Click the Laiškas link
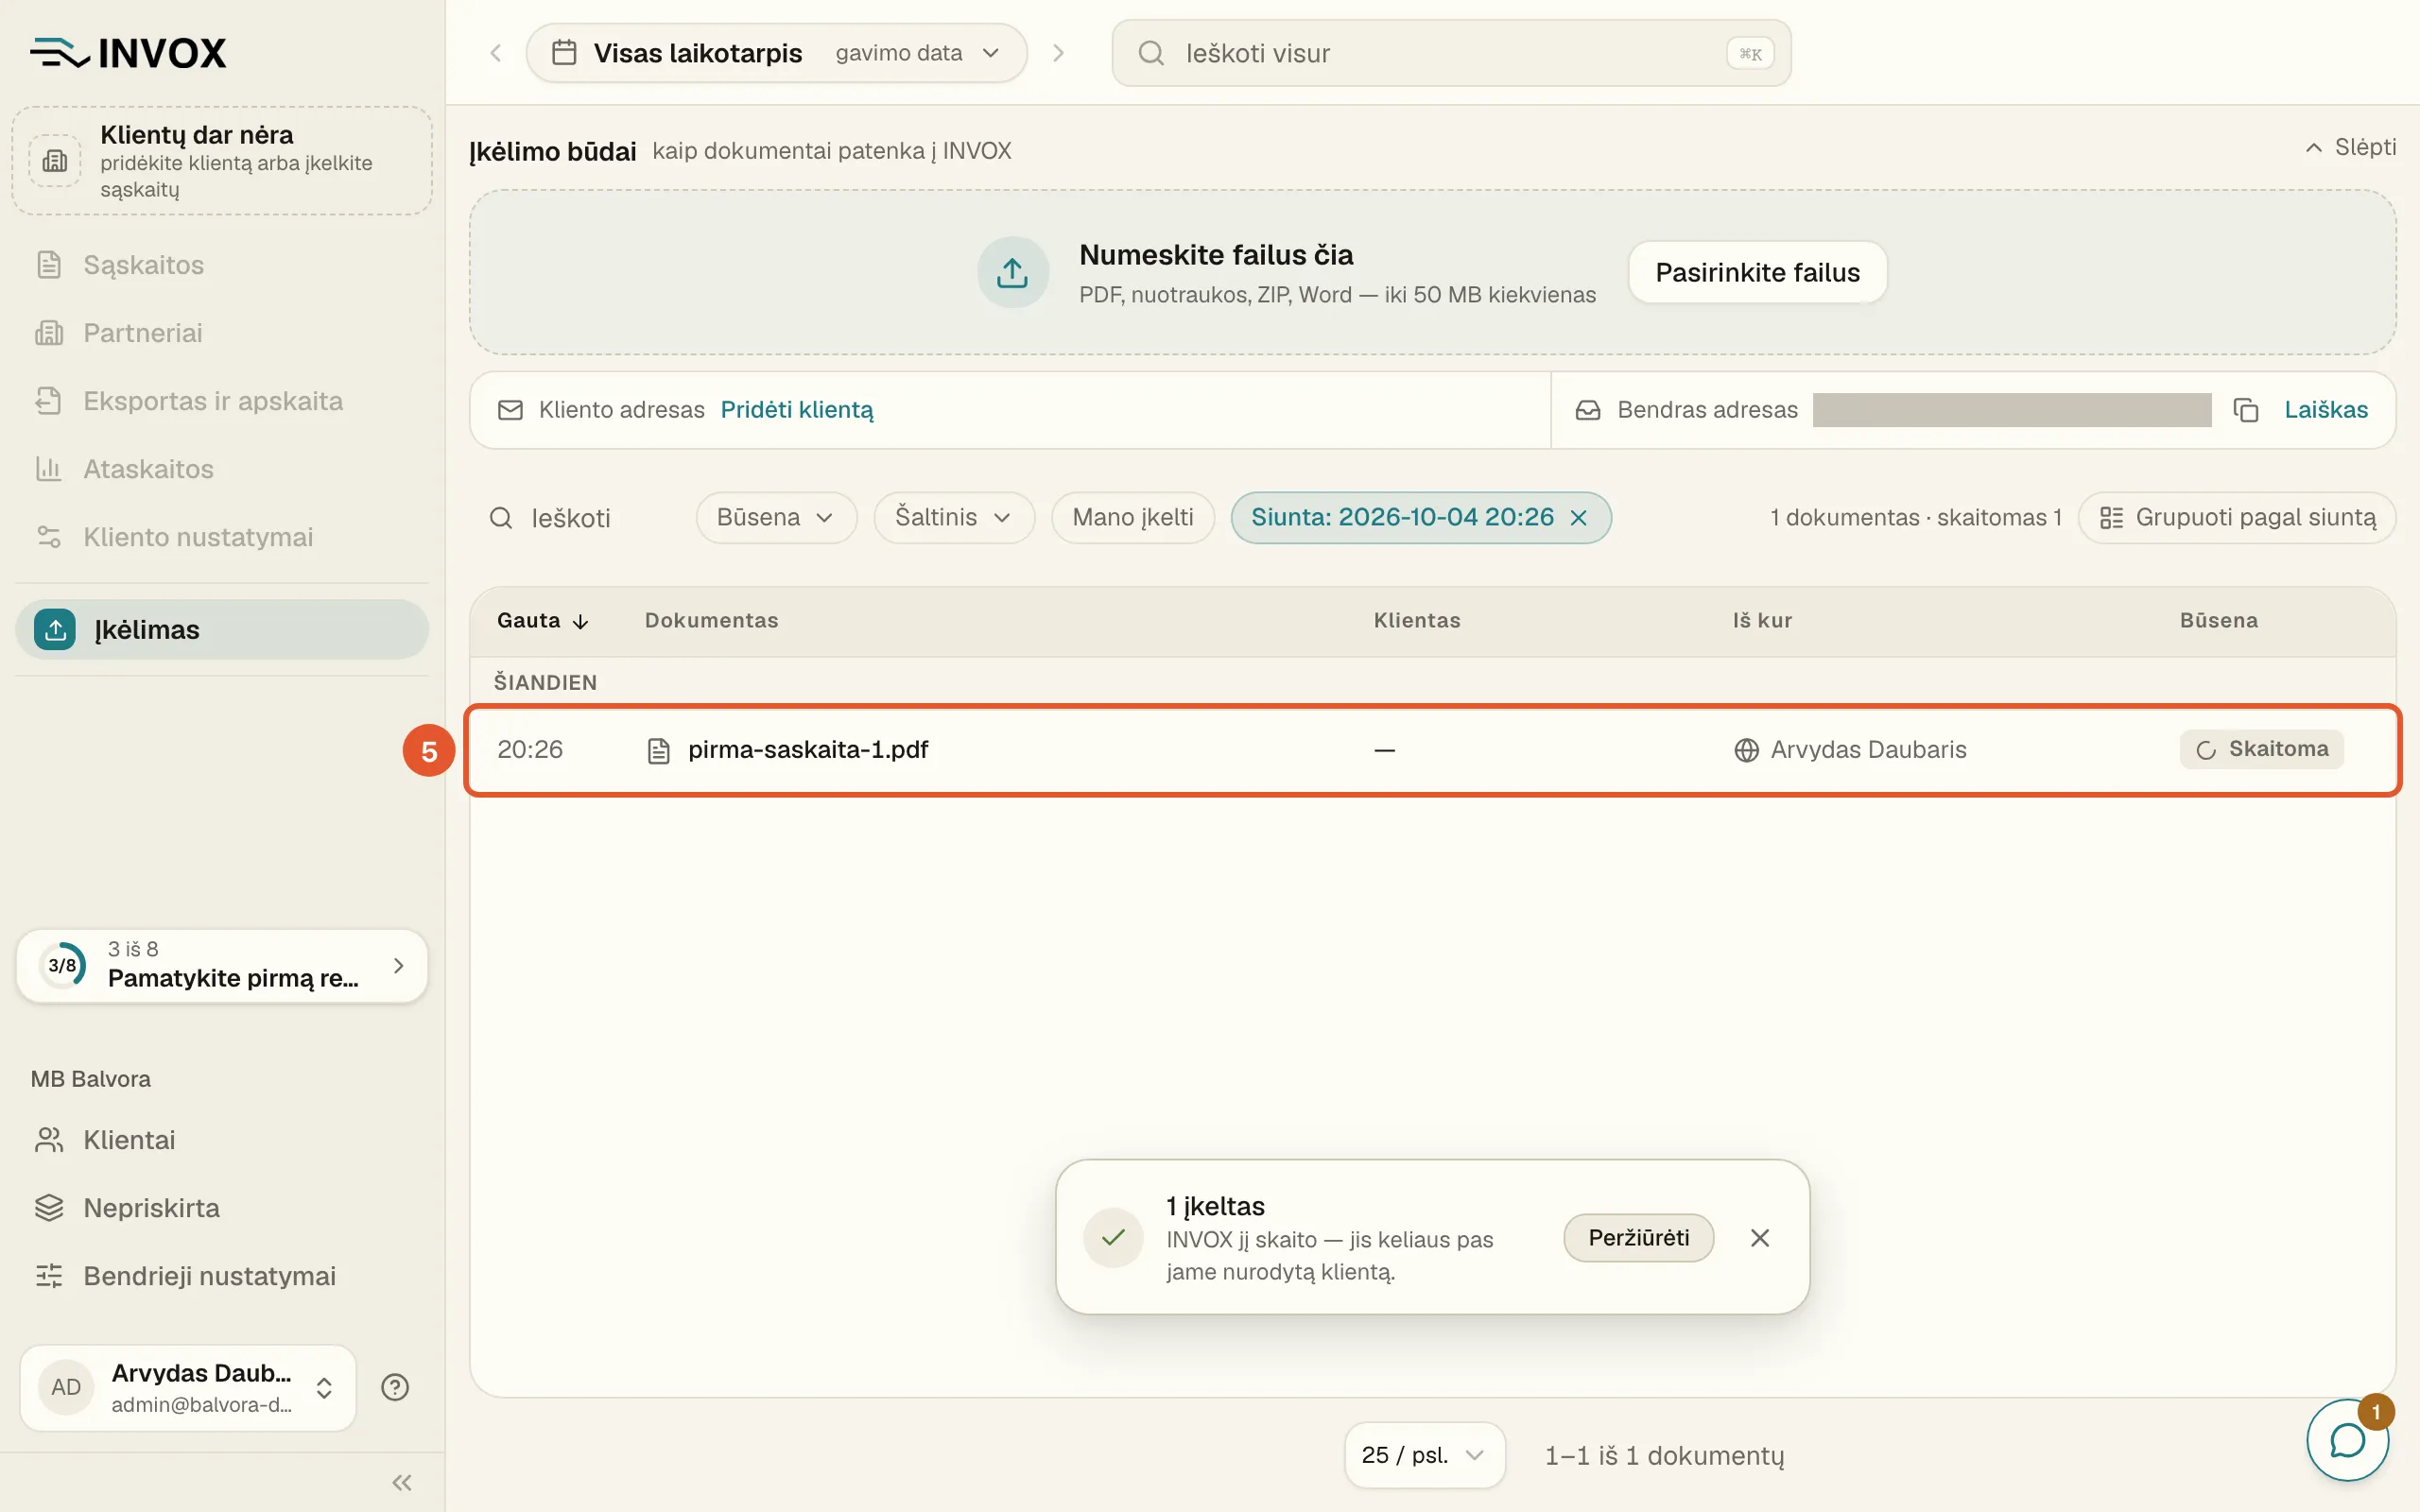Image resolution: width=2420 pixels, height=1512 pixels. click(x=2325, y=410)
